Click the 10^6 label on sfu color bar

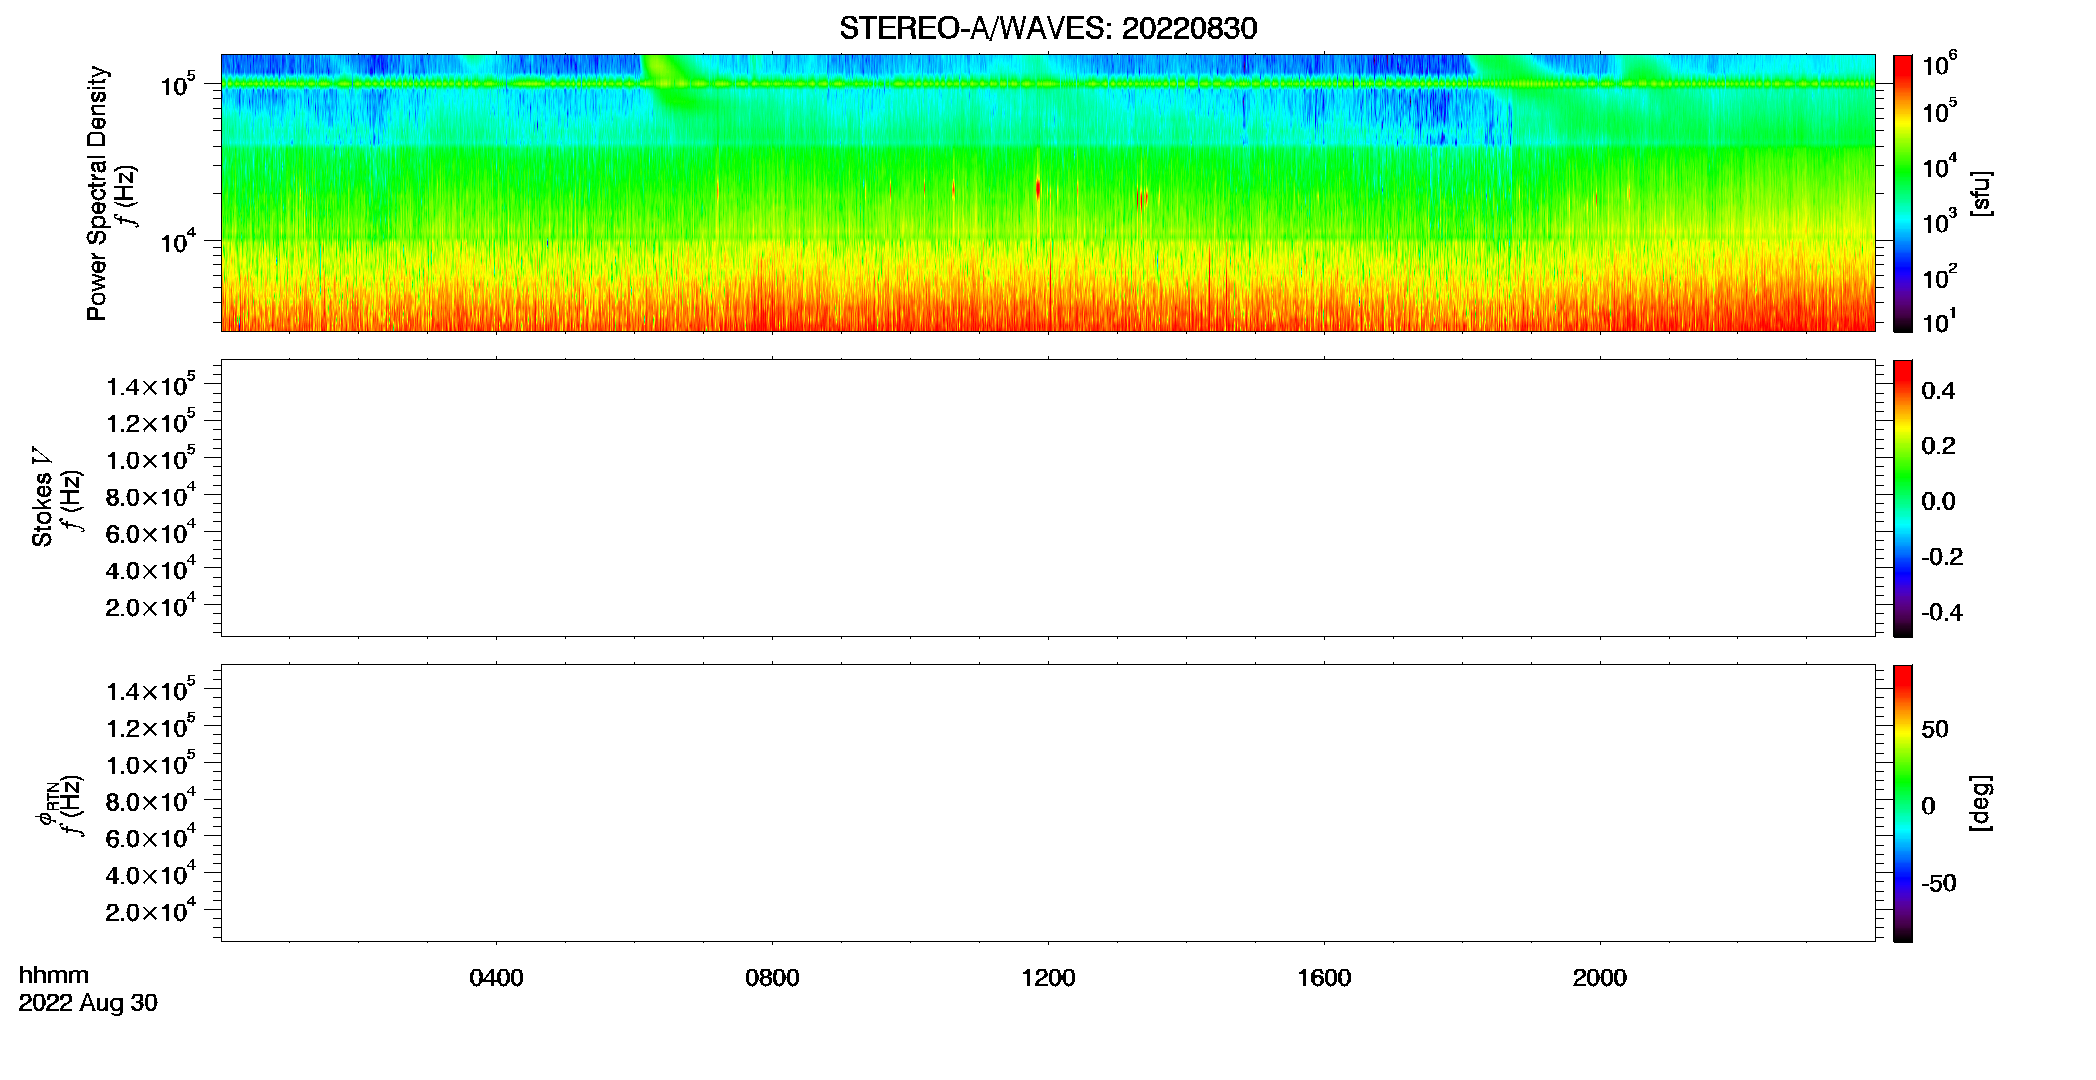click(1940, 64)
